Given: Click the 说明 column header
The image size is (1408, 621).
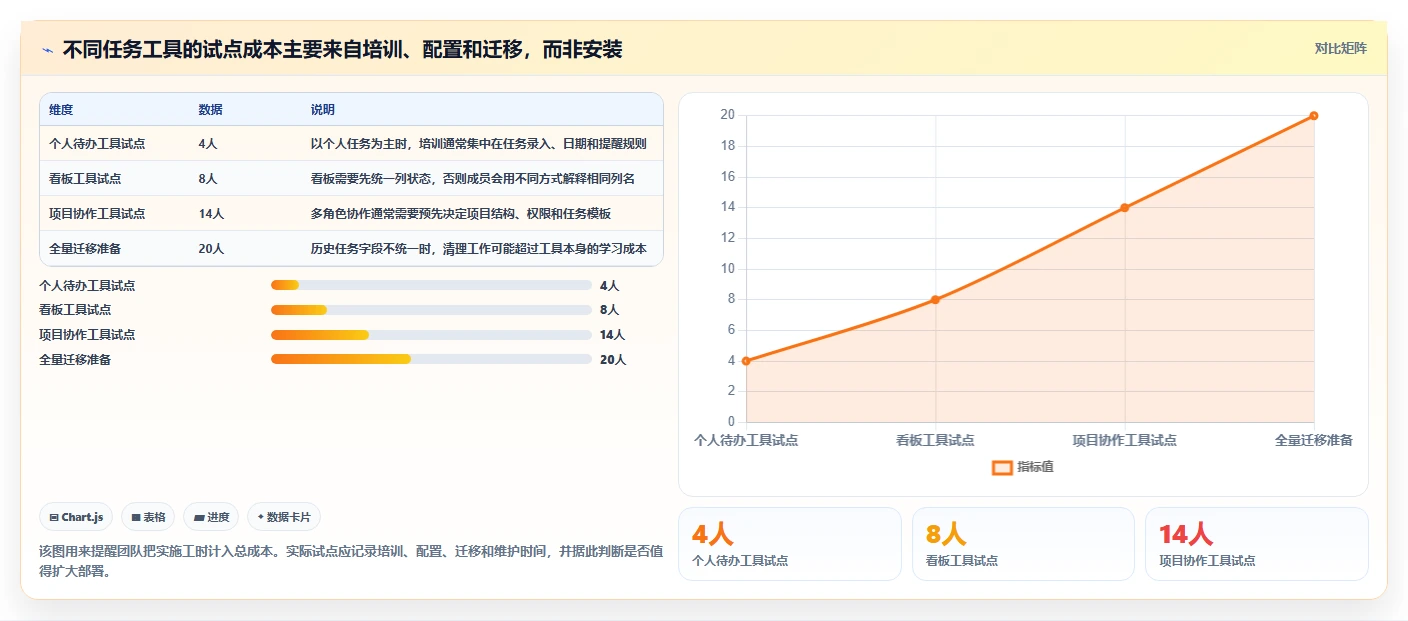Looking at the screenshot, I should click(x=323, y=110).
